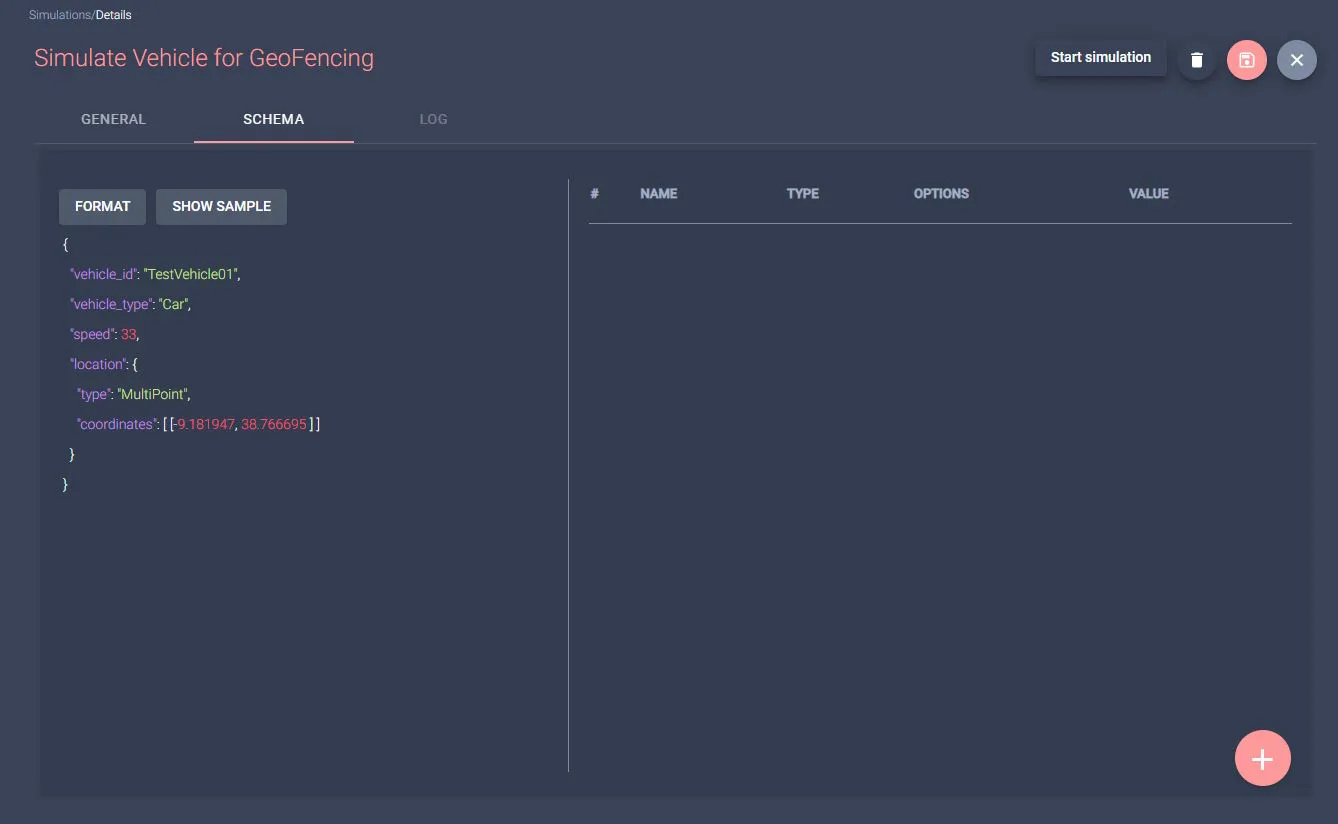Click the trash delete simulation icon
The height and width of the screenshot is (824, 1338).
[1196, 60]
